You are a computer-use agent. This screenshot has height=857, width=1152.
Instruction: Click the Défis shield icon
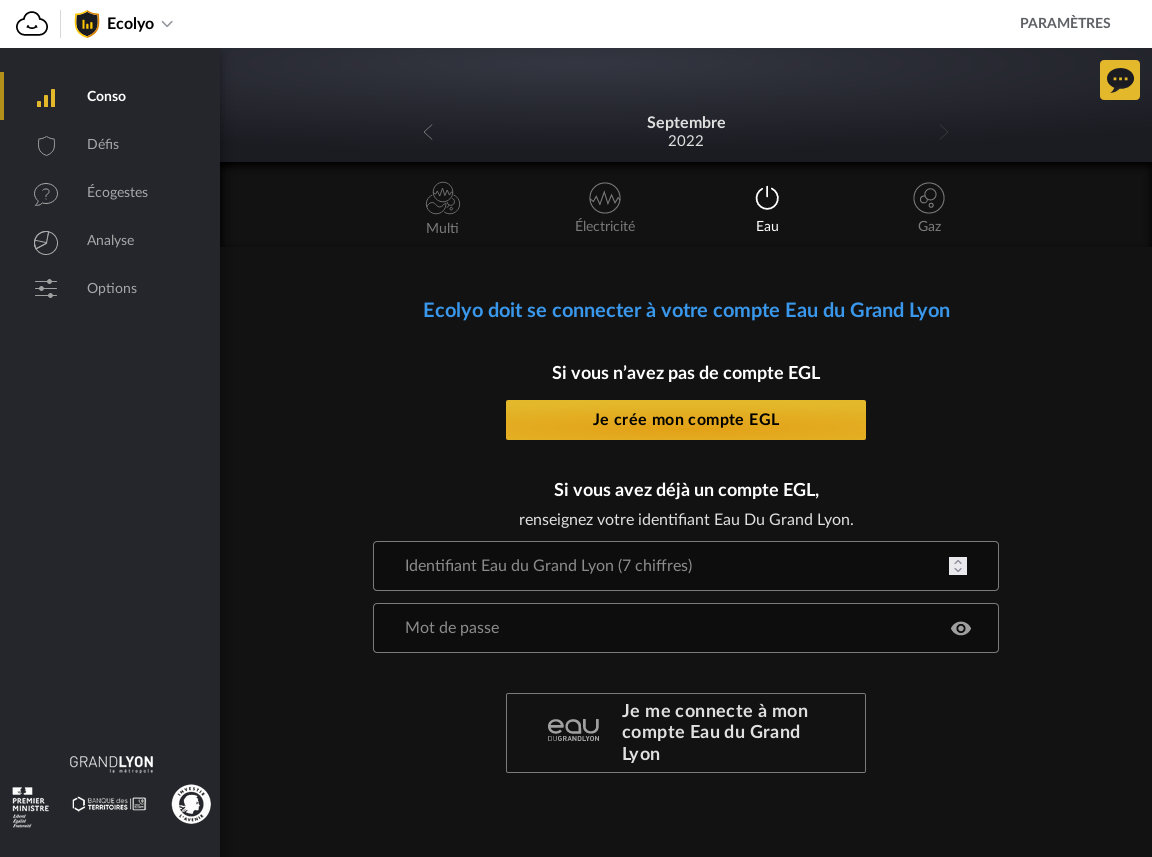(x=46, y=146)
